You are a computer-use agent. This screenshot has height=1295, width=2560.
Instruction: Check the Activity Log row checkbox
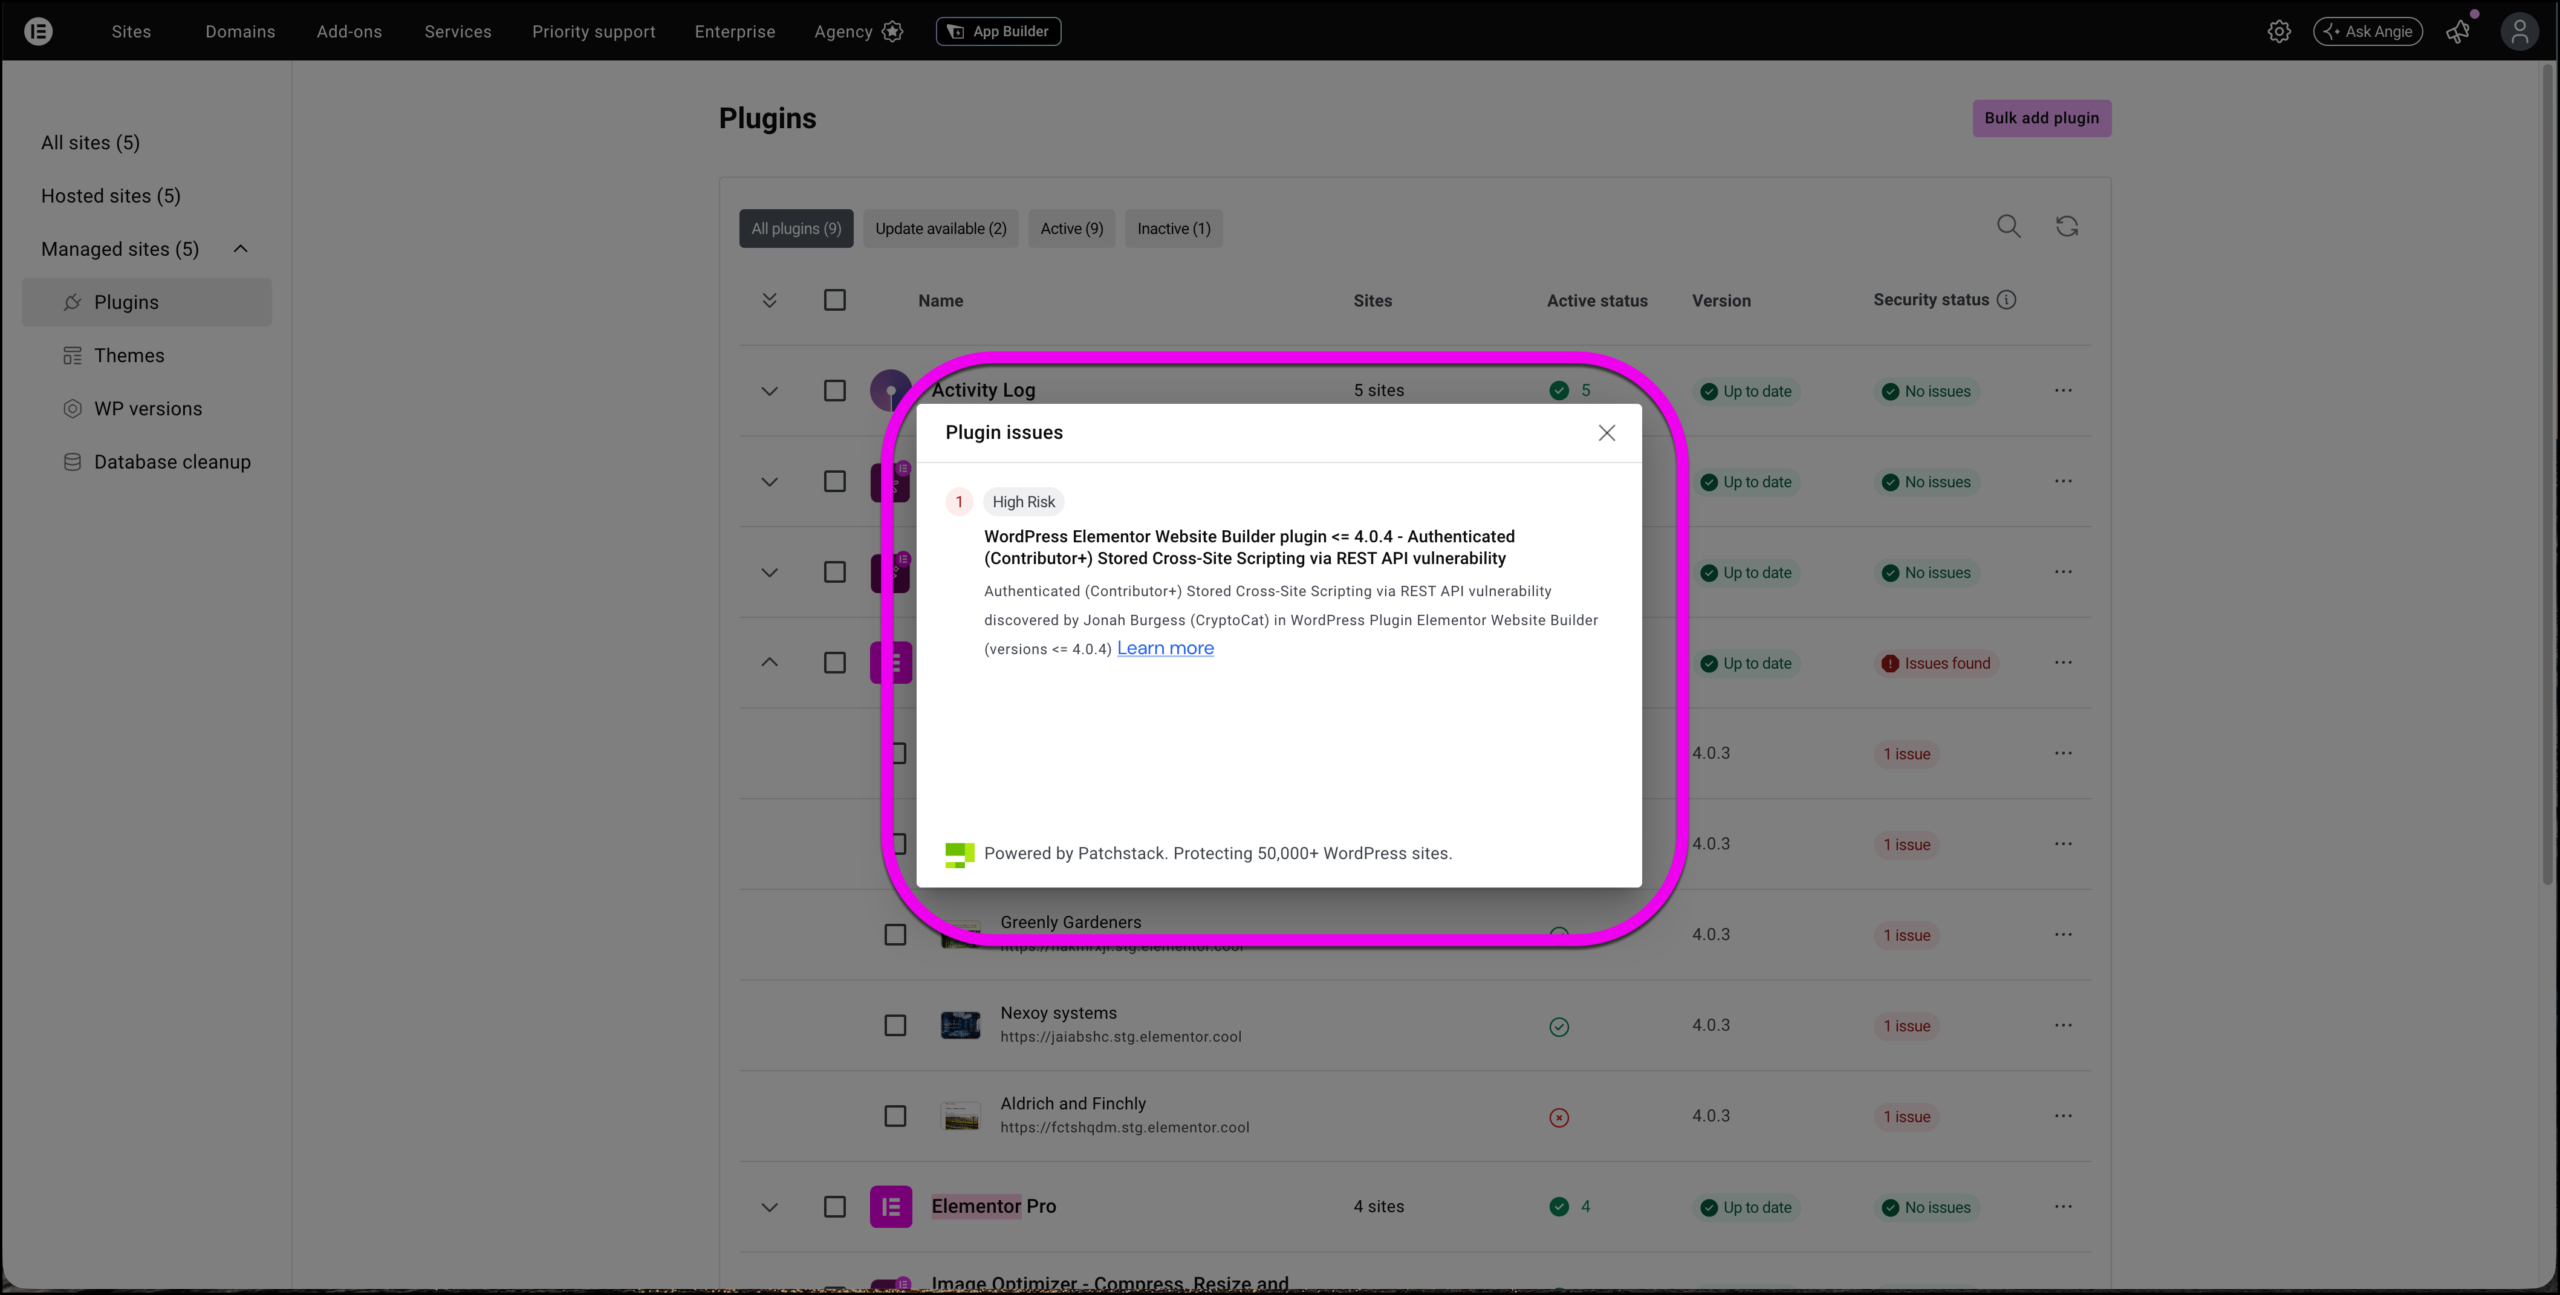point(835,391)
